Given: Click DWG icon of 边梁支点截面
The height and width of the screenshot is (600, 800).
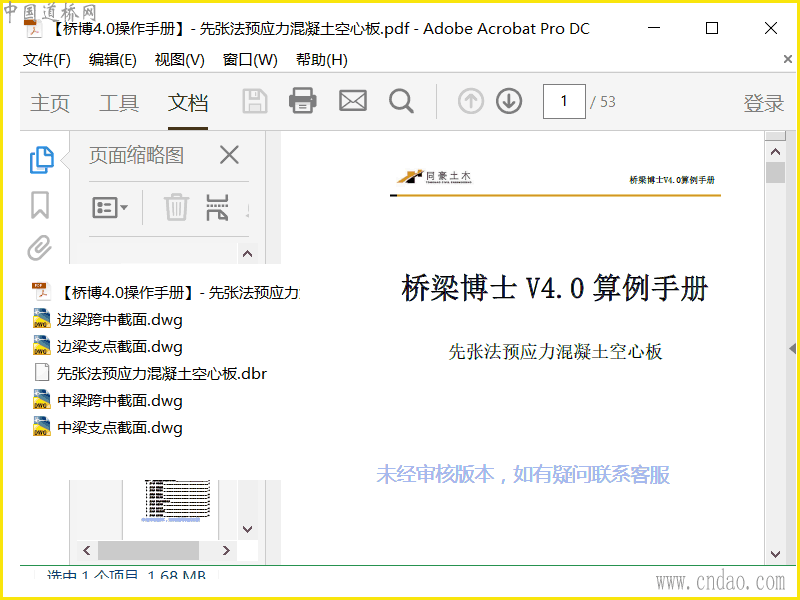Looking at the screenshot, I should 42,346.
